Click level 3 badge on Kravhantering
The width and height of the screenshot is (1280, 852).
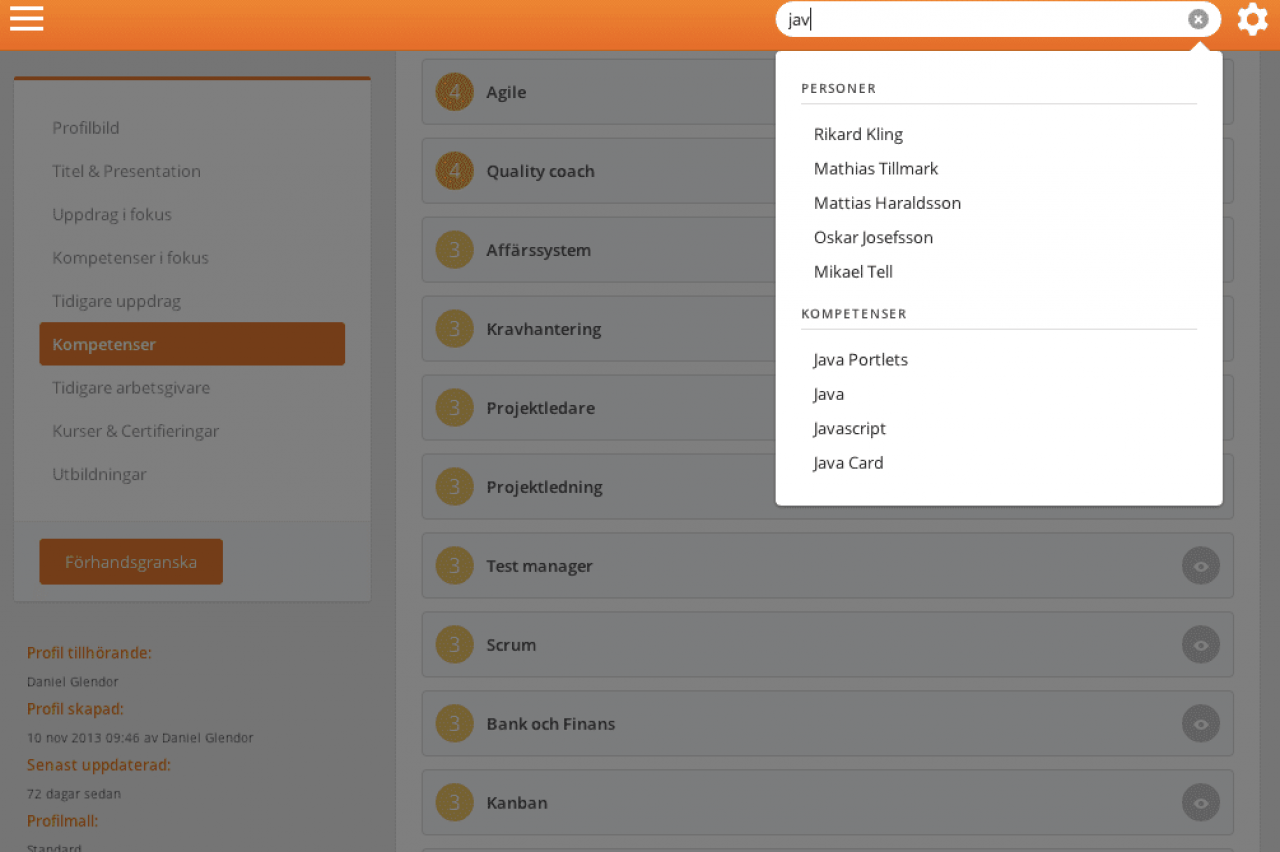pyautogui.click(x=455, y=329)
